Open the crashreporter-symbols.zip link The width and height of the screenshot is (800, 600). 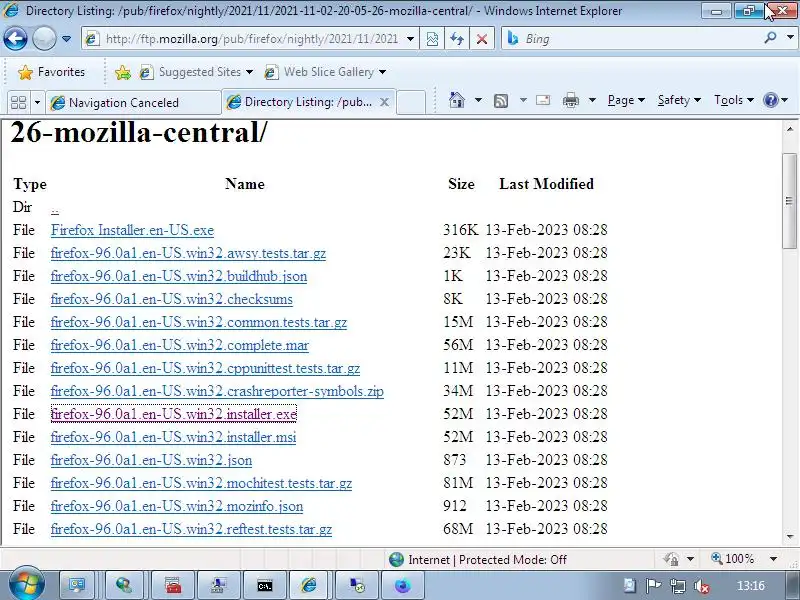[x=217, y=391]
